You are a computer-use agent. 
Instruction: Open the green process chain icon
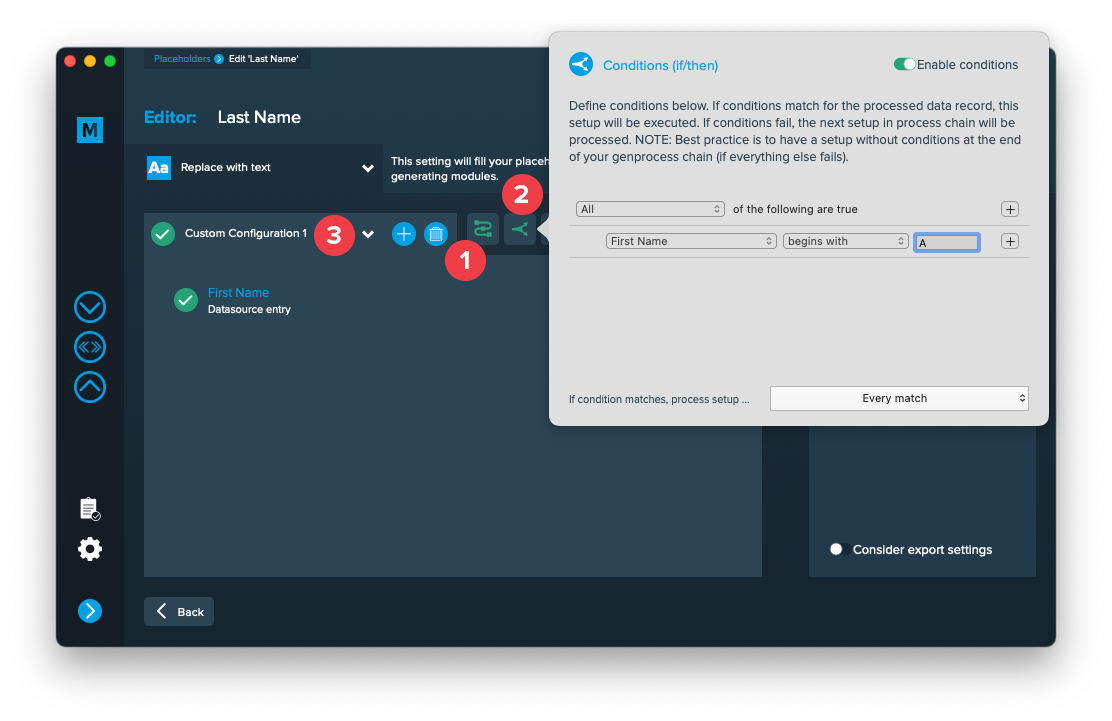click(x=483, y=229)
